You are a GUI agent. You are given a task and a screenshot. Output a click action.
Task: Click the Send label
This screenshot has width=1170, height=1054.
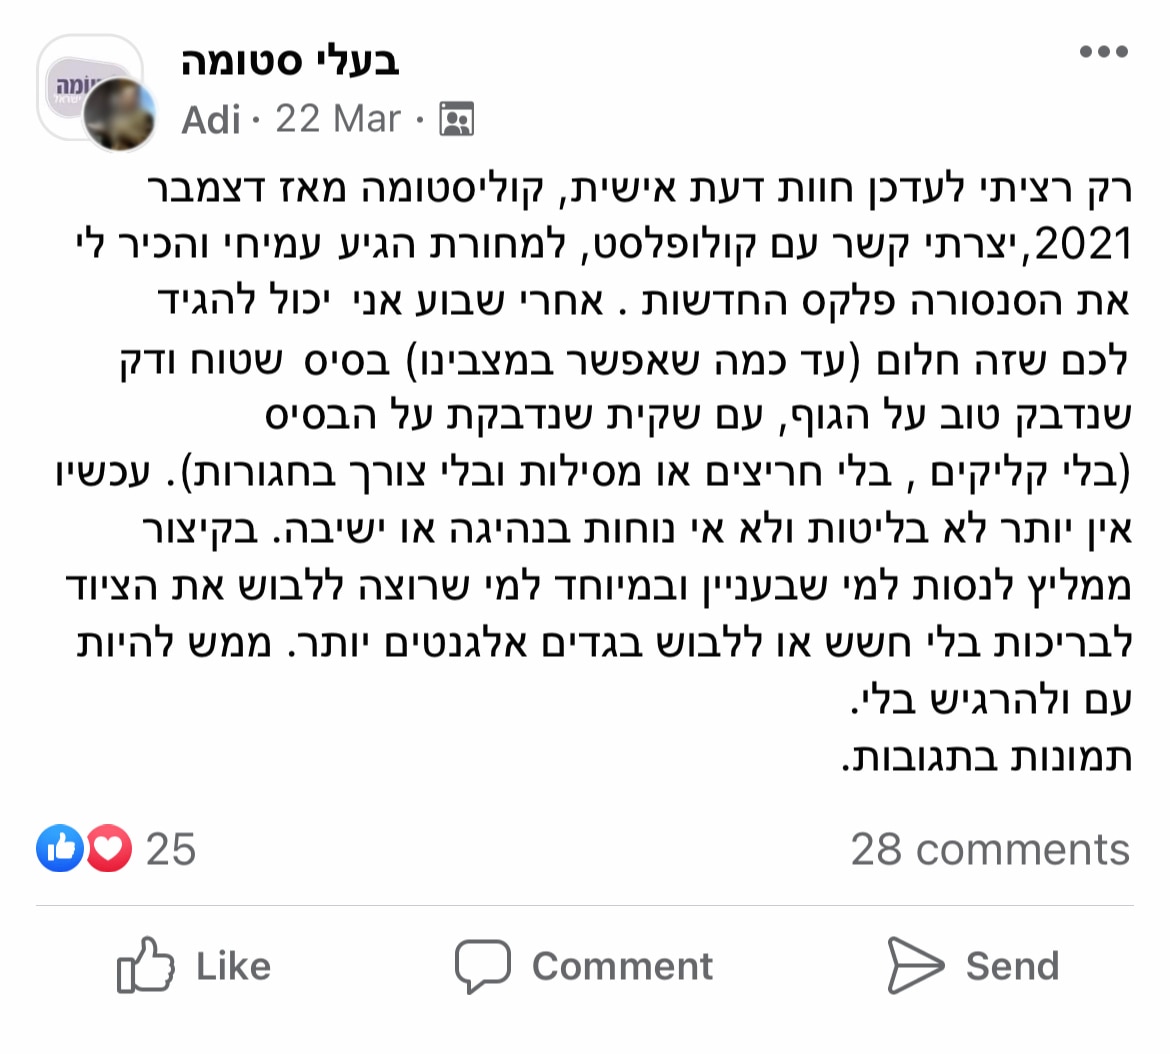(x=1013, y=966)
